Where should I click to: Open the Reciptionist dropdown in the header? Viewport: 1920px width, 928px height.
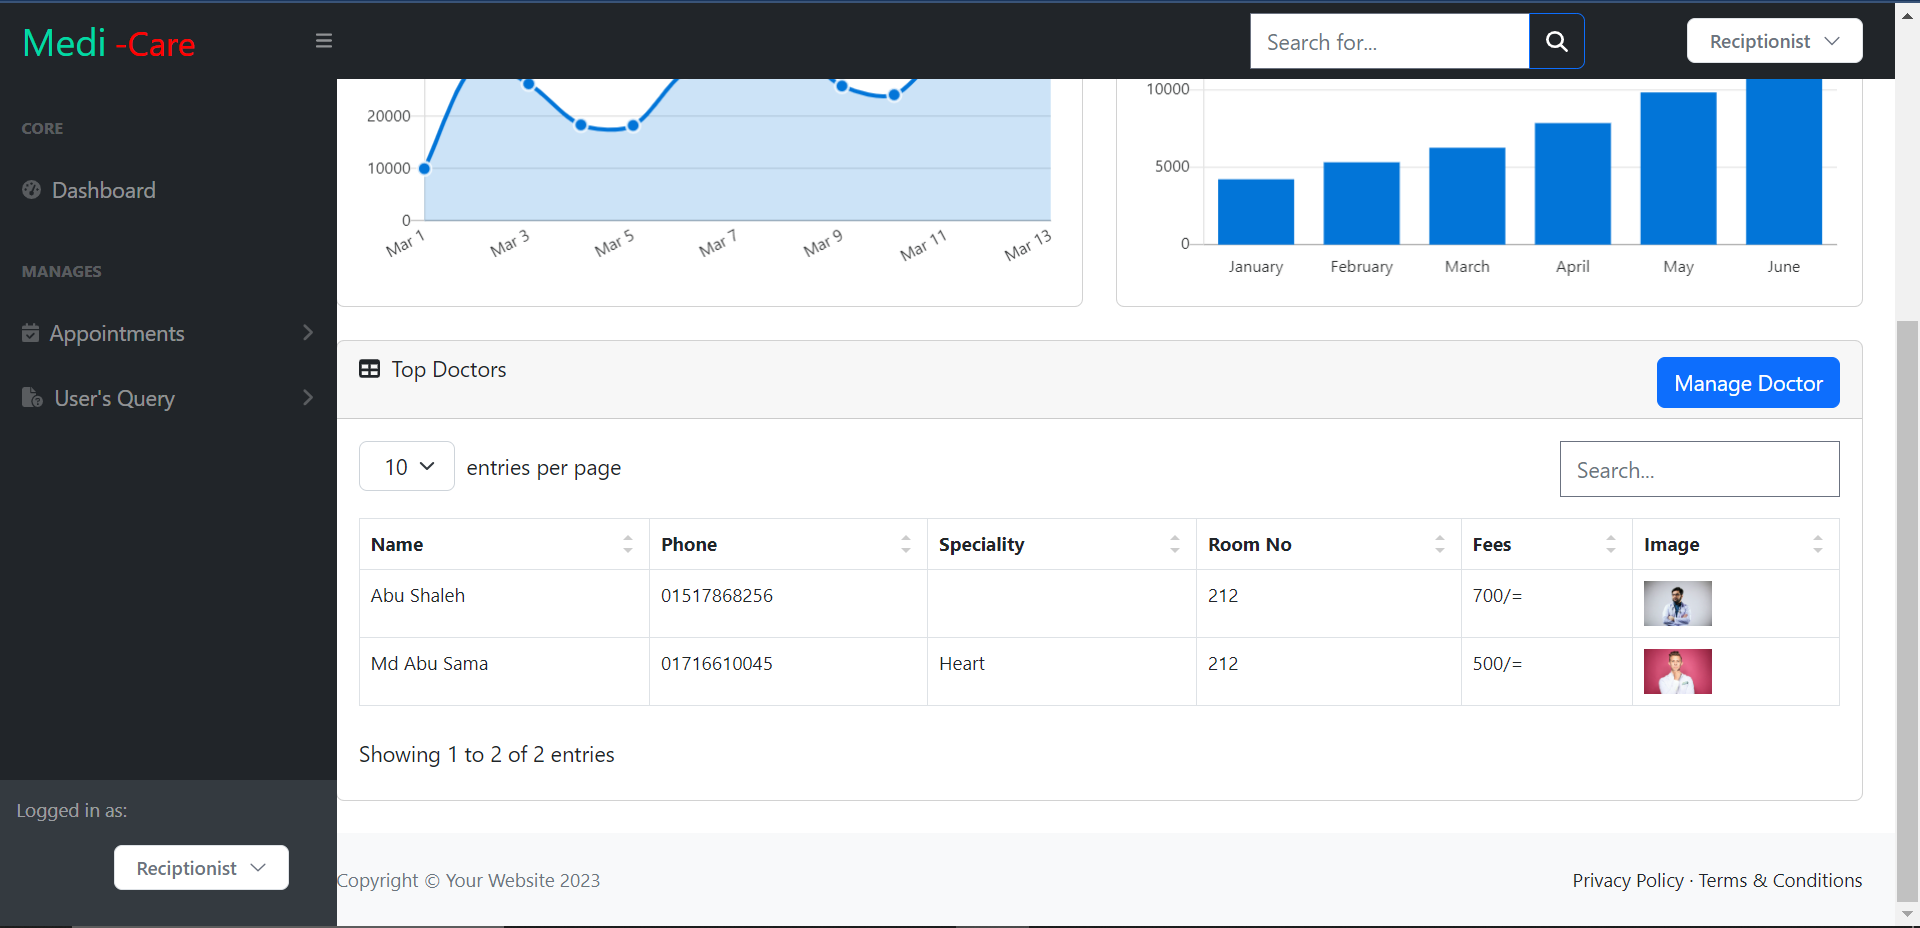point(1774,40)
